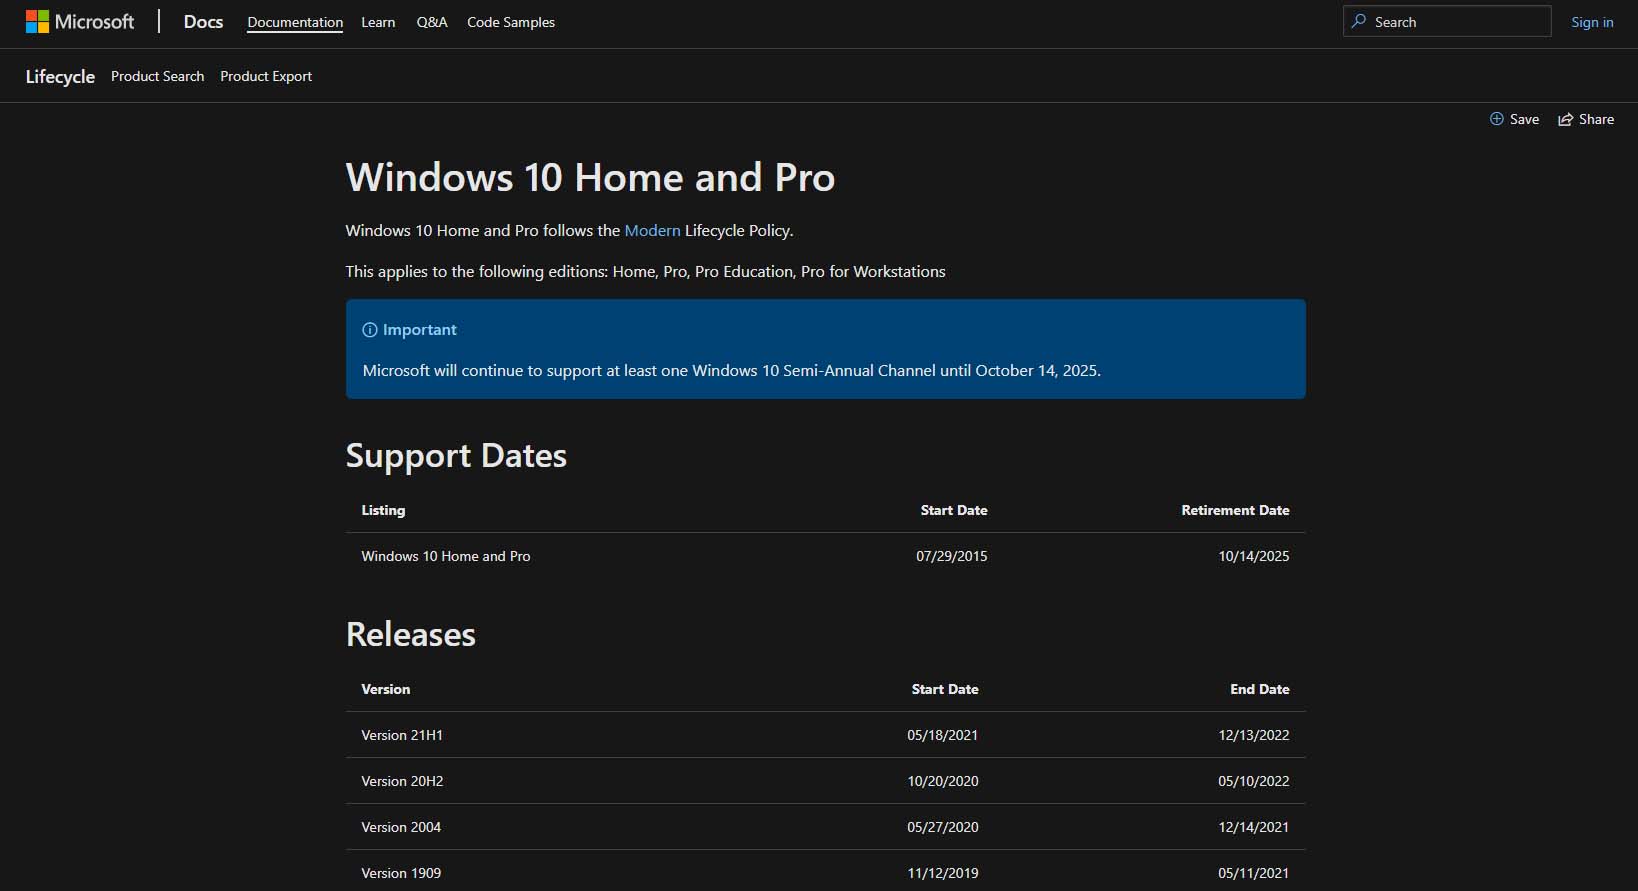Click the 05/11/2021 end date
Screen dimensions: 1638x891
[x=1254, y=873]
